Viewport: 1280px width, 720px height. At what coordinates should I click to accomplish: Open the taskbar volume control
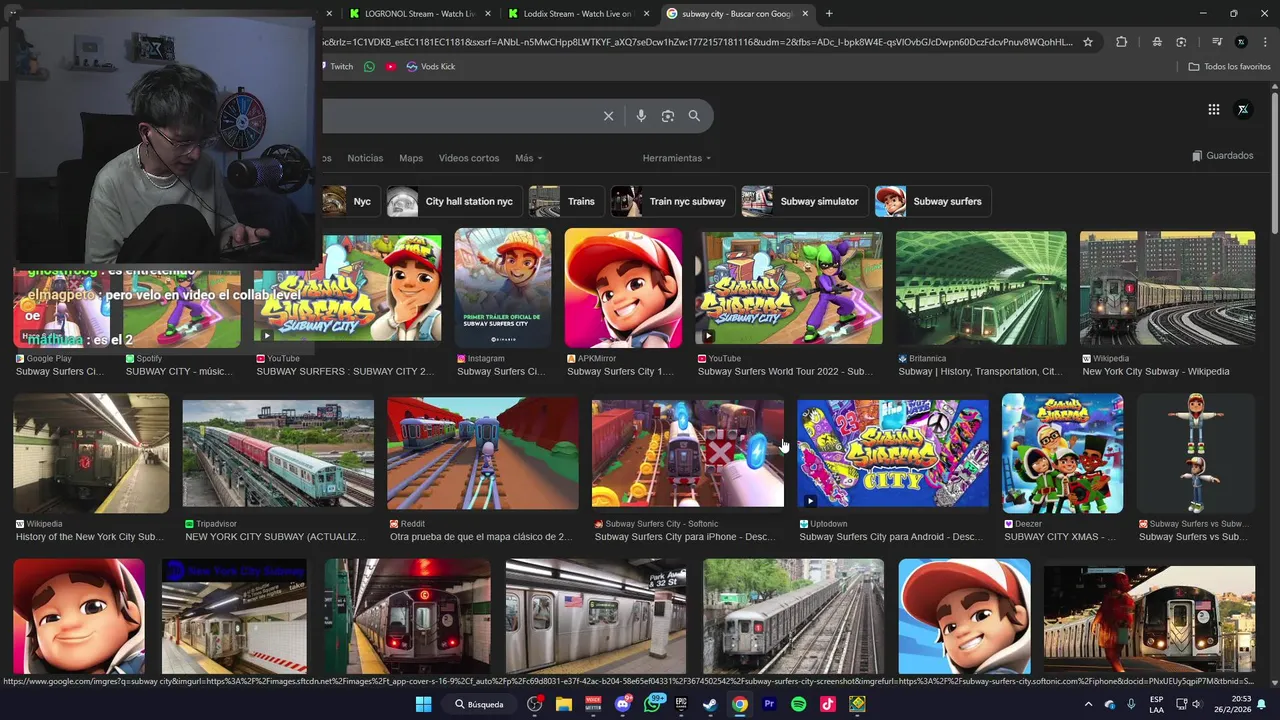(x=1196, y=704)
